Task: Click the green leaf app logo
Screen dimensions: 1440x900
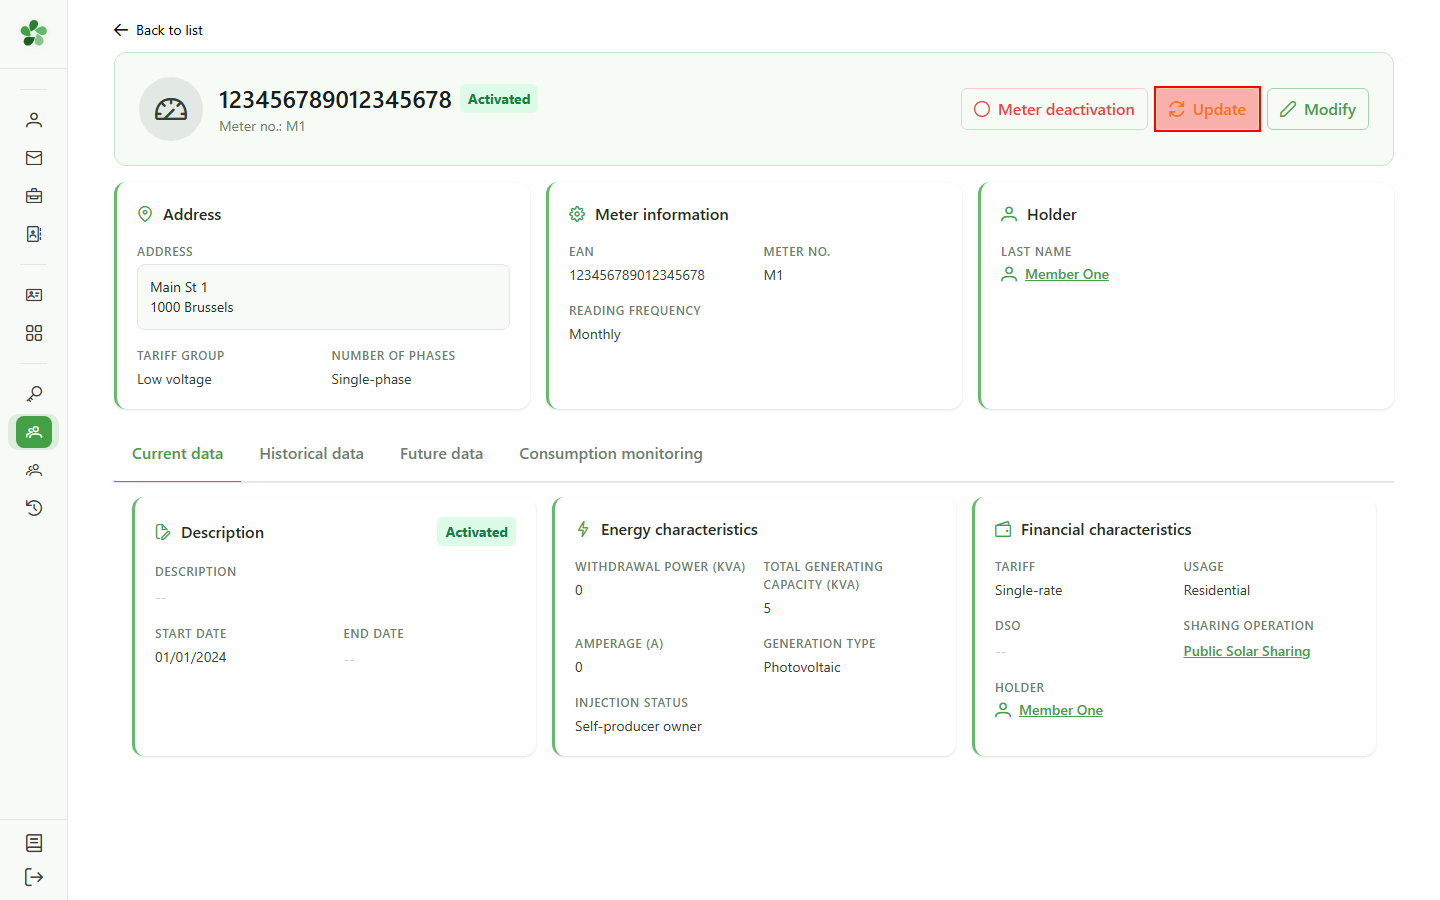Action: click(34, 33)
